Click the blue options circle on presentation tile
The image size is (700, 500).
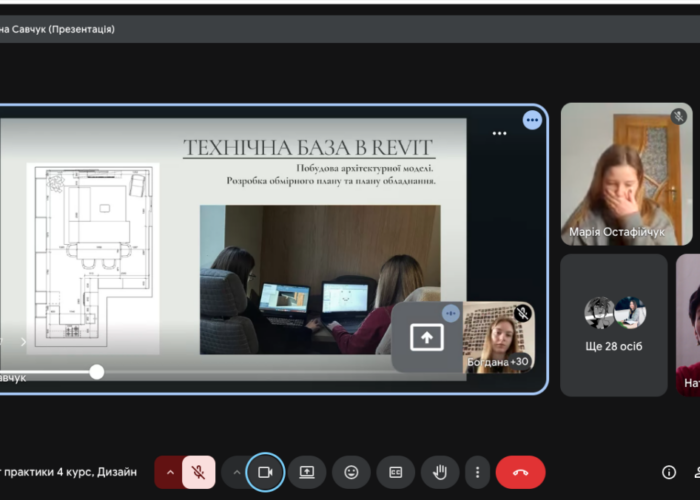click(532, 120)
